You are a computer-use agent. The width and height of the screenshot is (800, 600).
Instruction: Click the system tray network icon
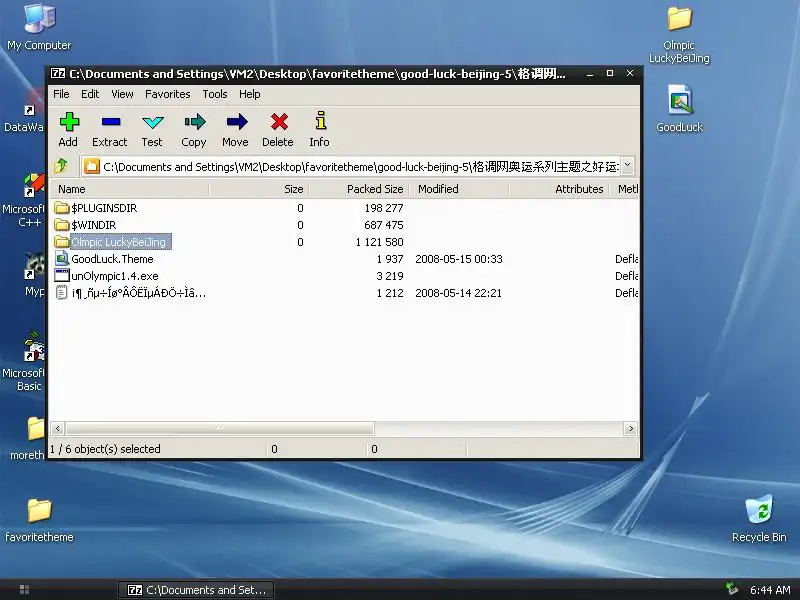coord(732,589)
